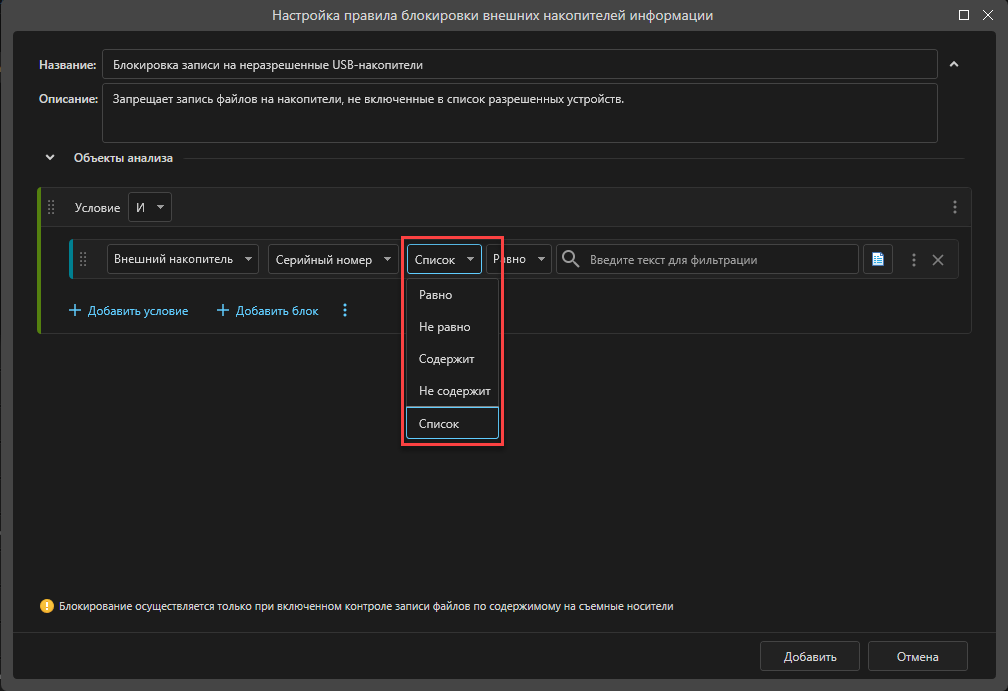Click the Условие label text
The width and height of the screenshot is (1008, 691).
[x=97, y=208]
